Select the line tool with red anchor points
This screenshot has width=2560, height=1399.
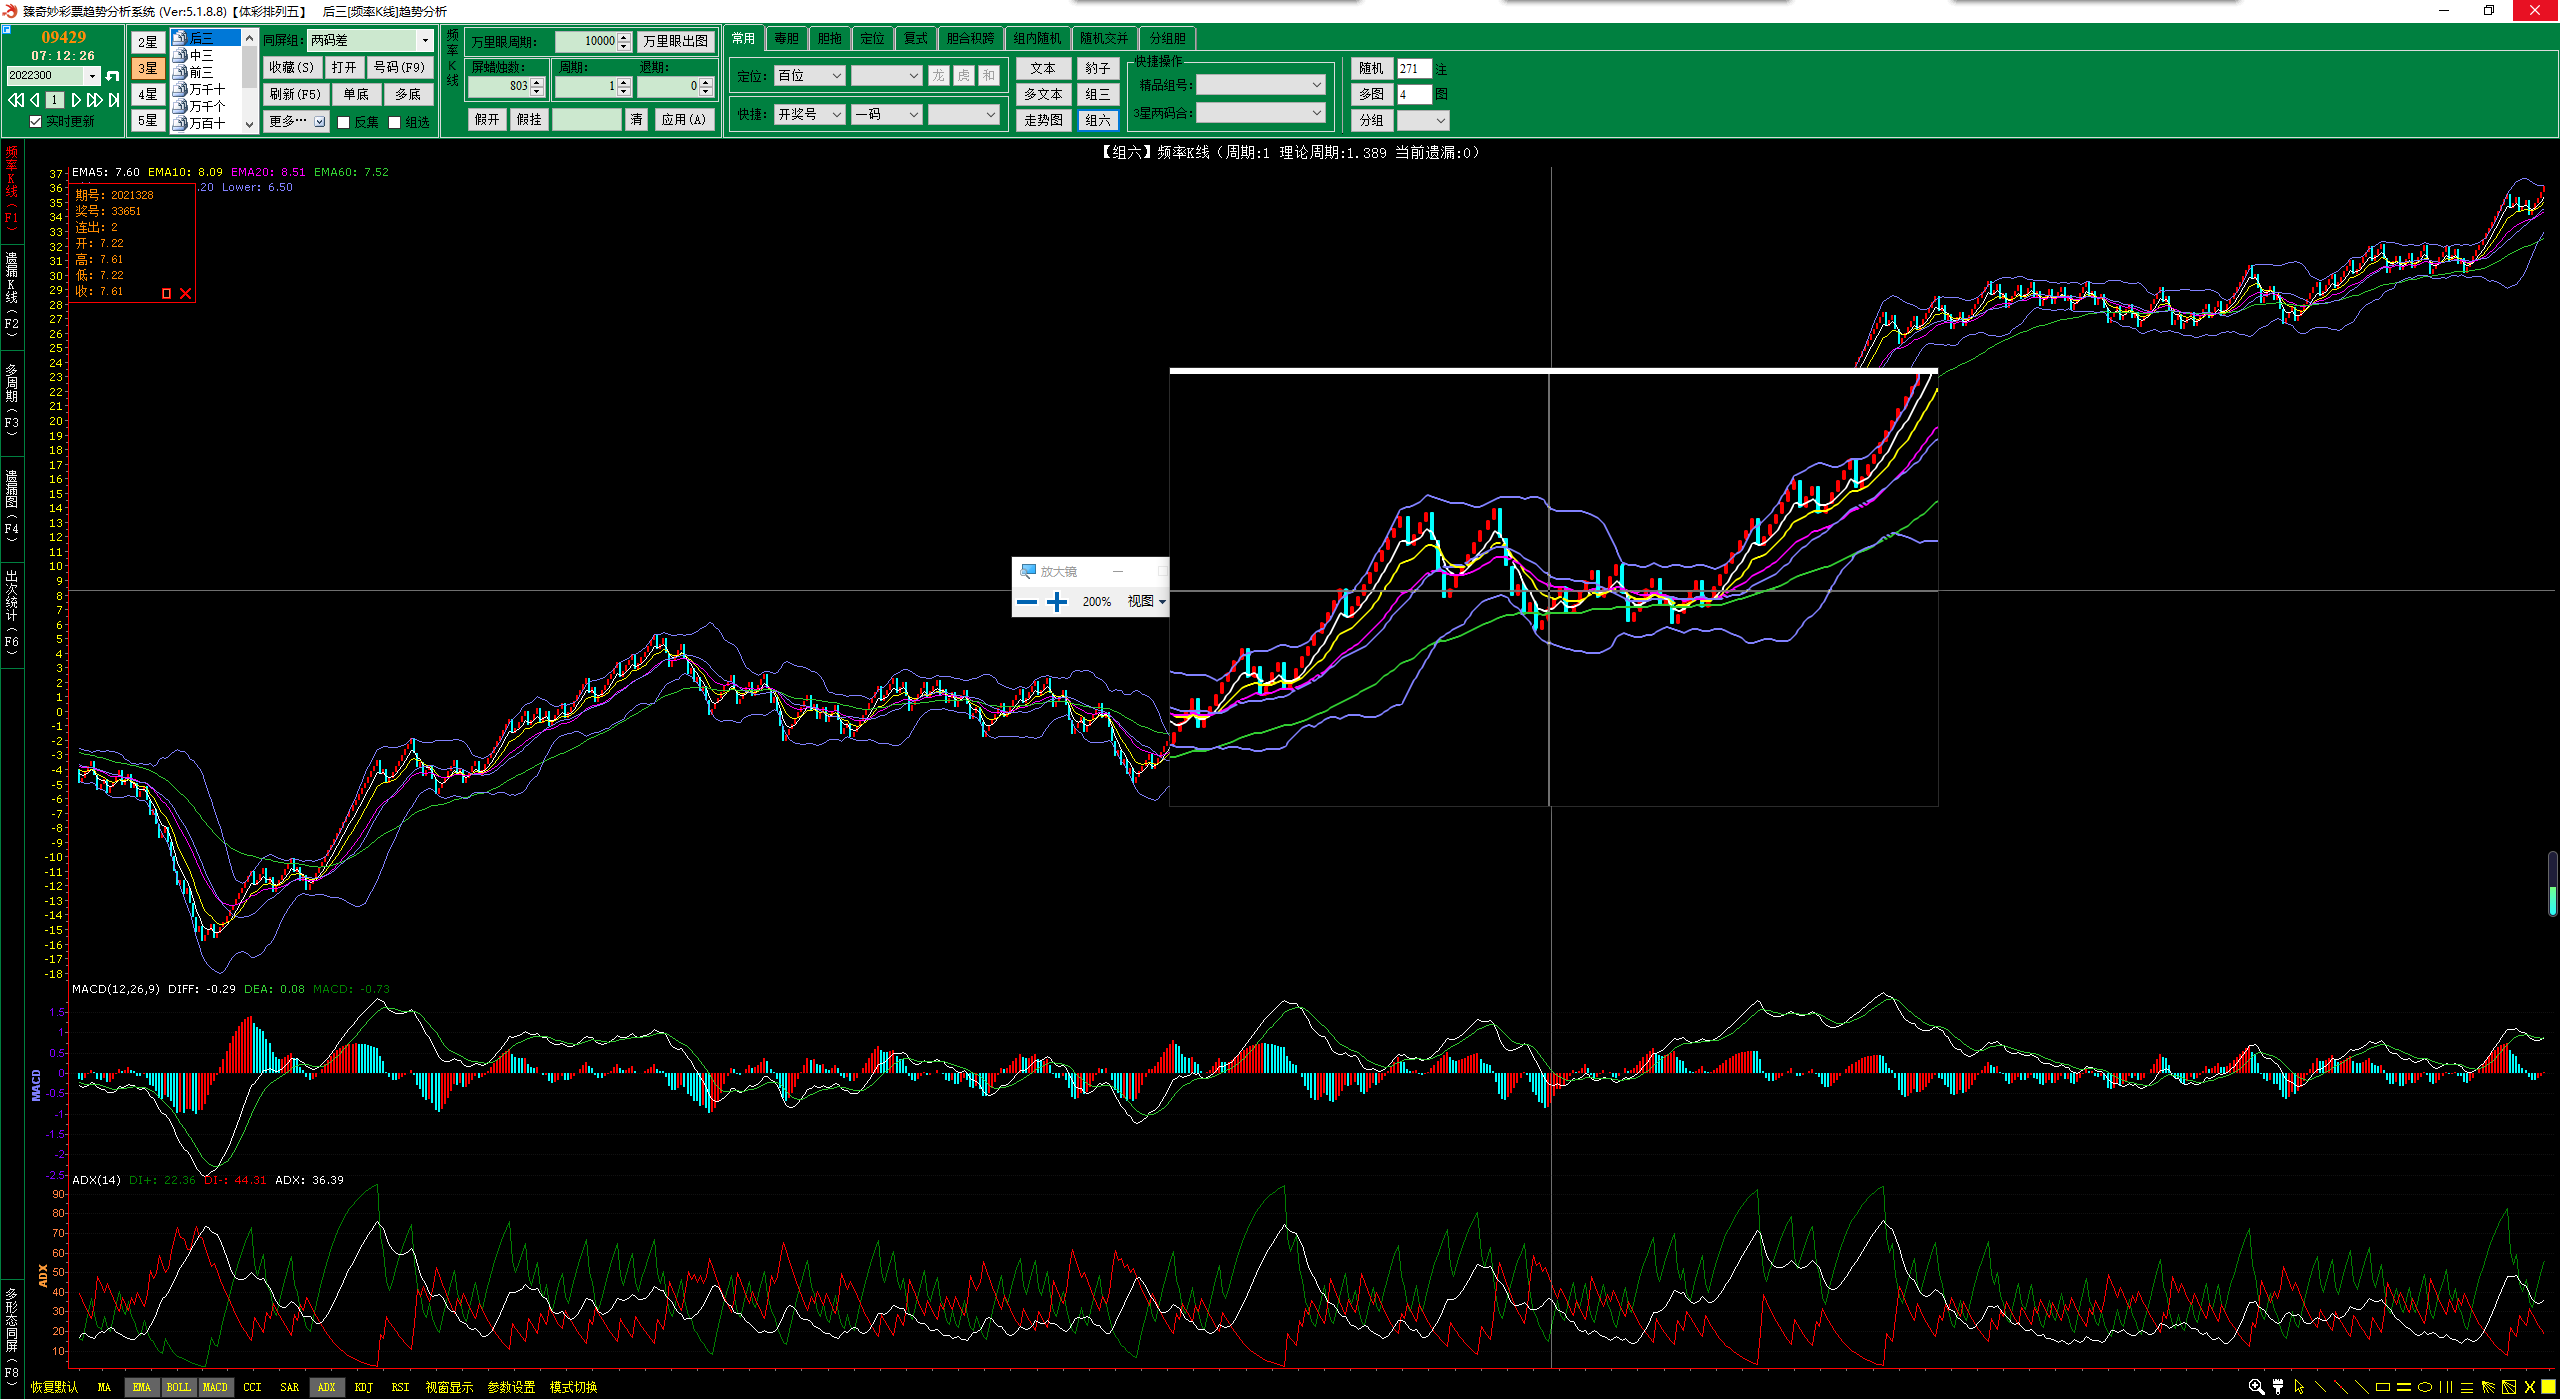coord(2341,1387)
